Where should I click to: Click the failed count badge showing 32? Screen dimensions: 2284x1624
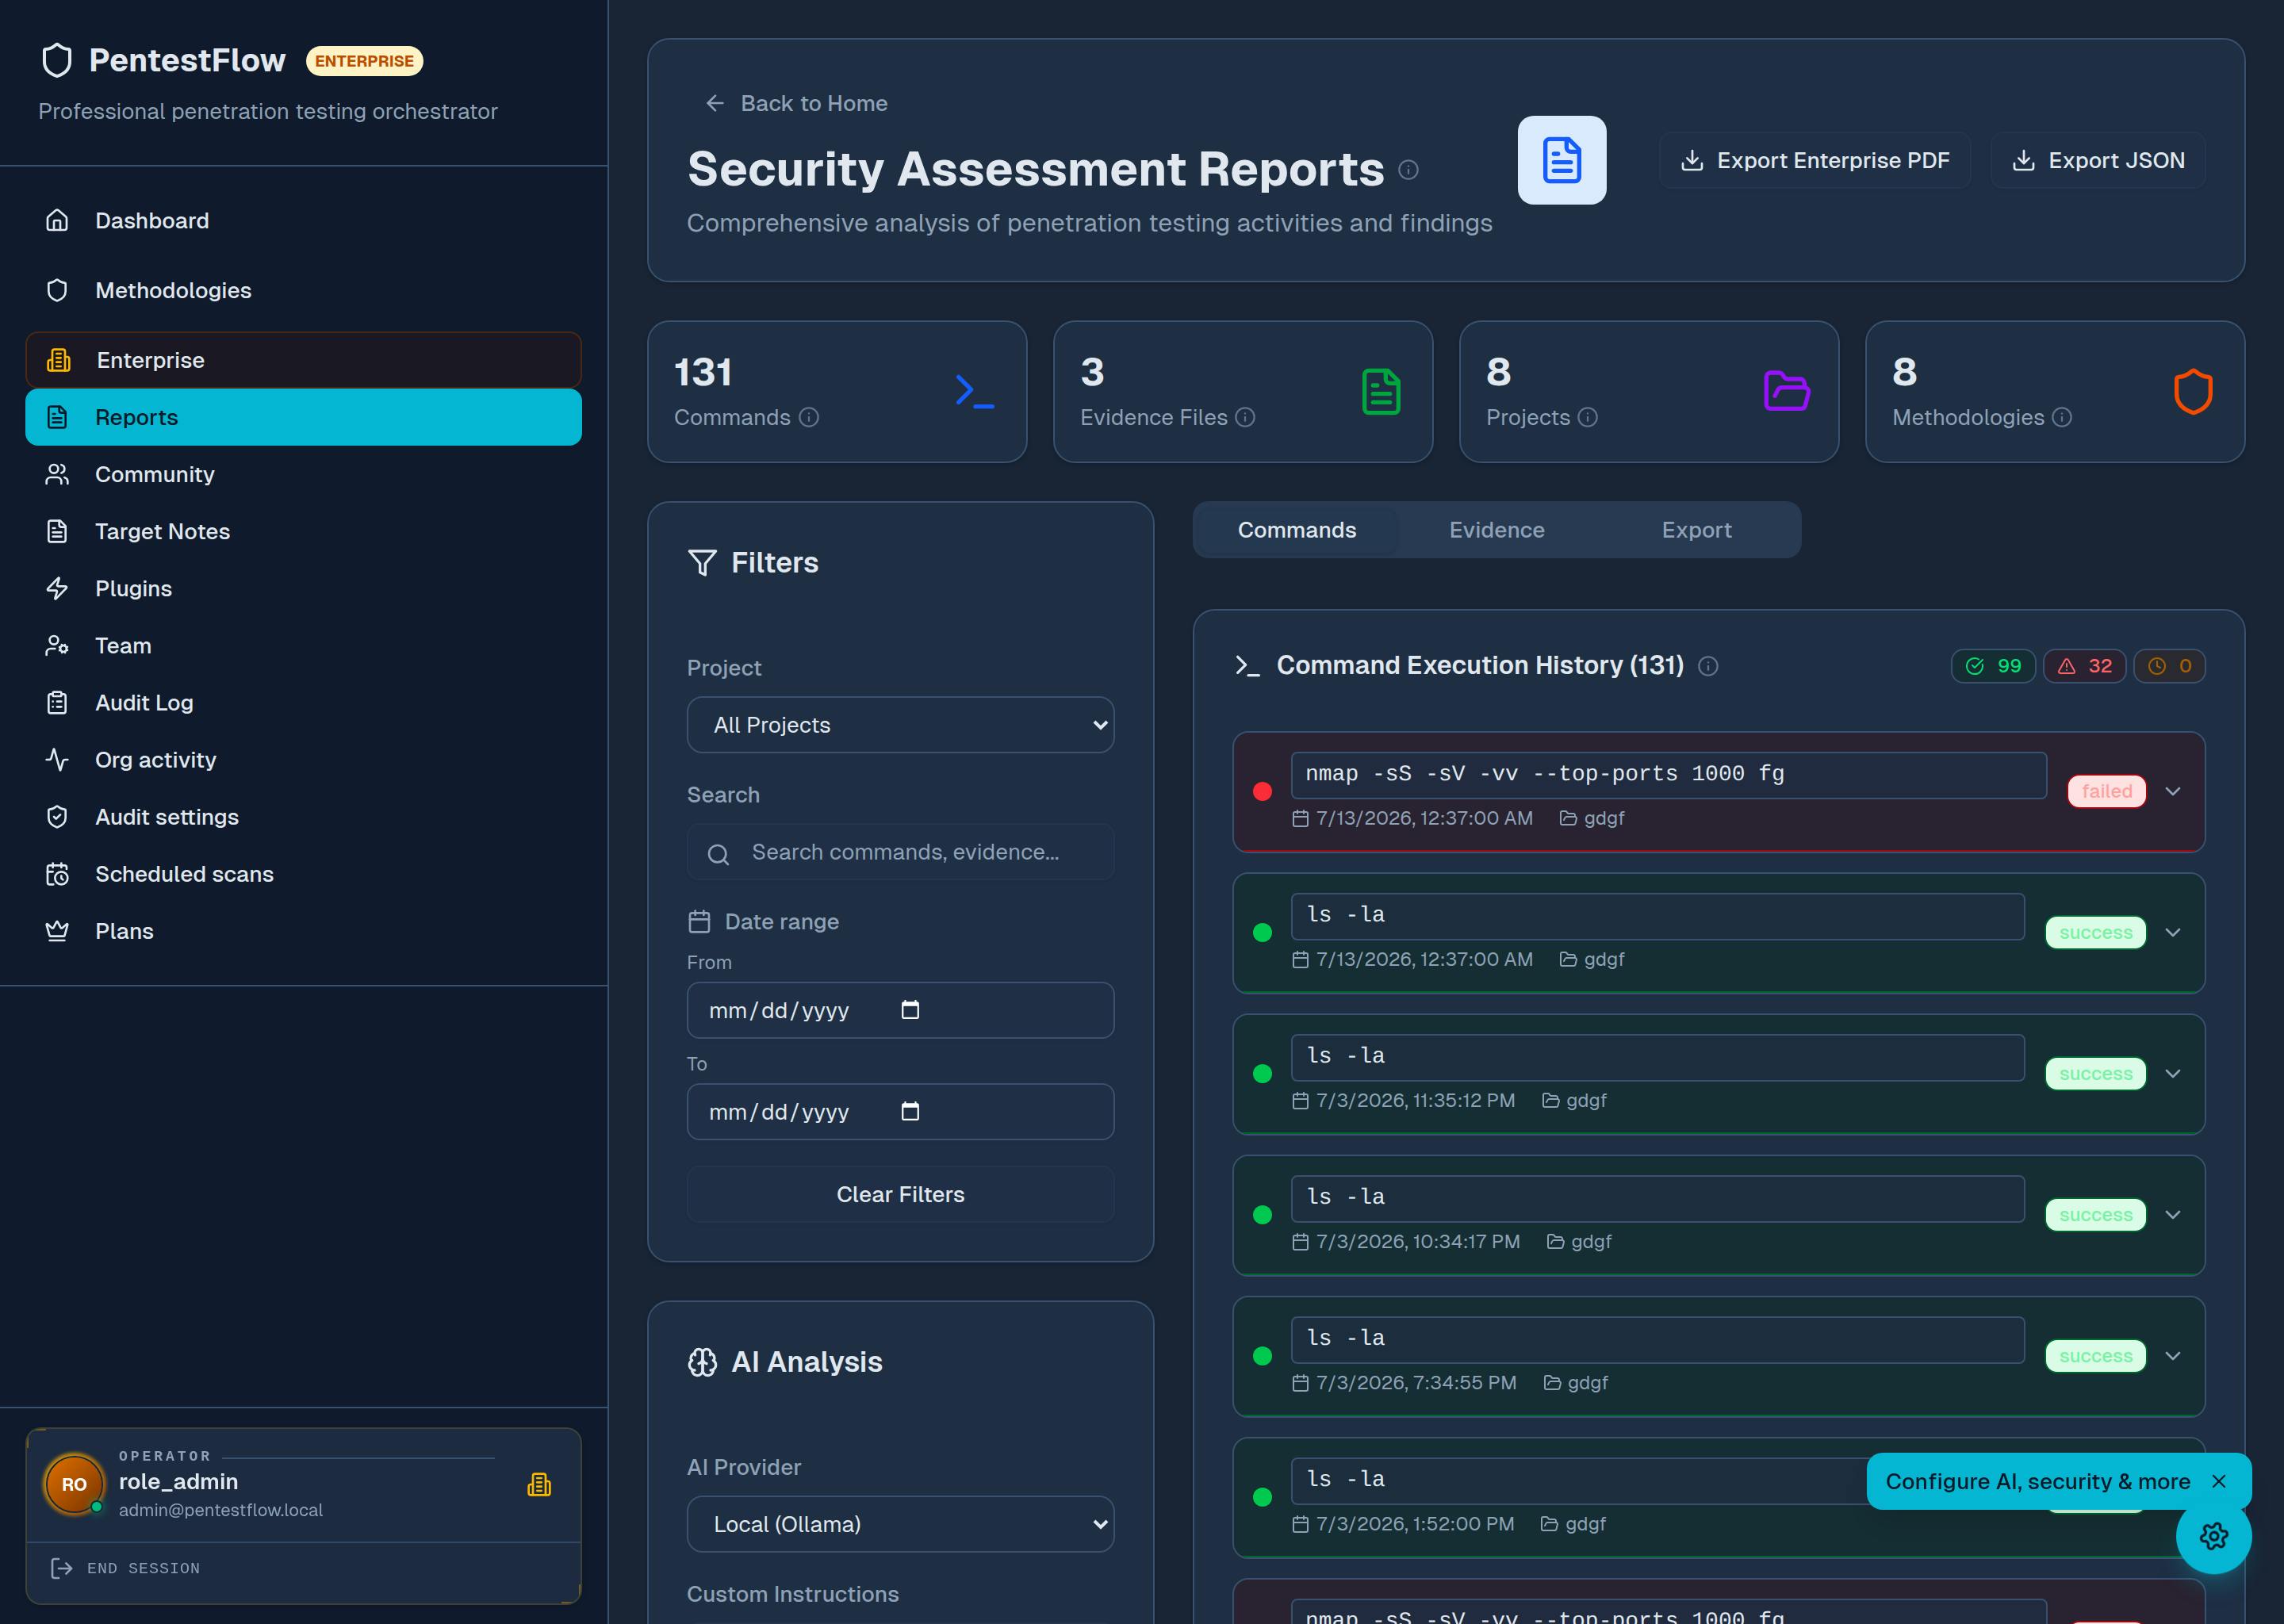[x=2084, y=666]
